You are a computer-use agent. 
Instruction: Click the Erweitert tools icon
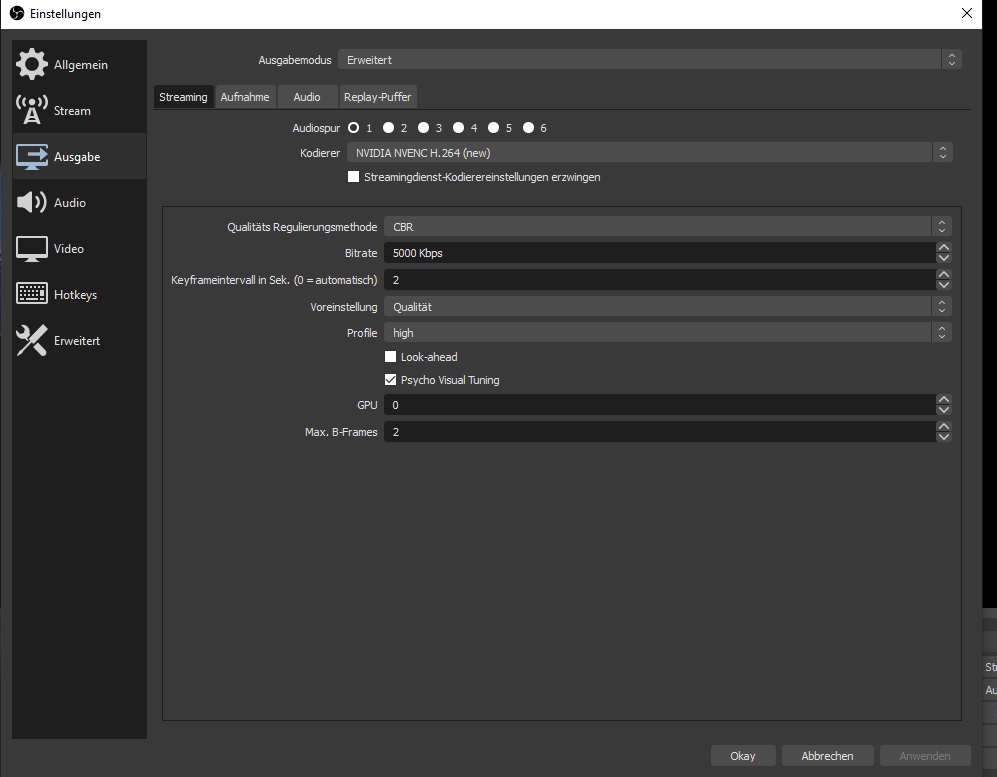coord(32,341)
